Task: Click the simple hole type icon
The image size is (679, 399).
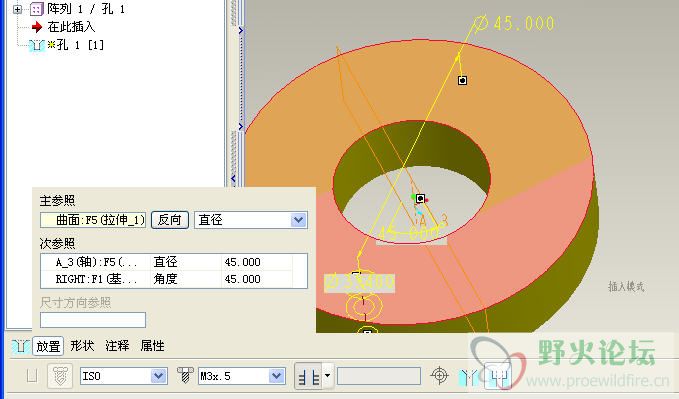Action: coord(32,376)
